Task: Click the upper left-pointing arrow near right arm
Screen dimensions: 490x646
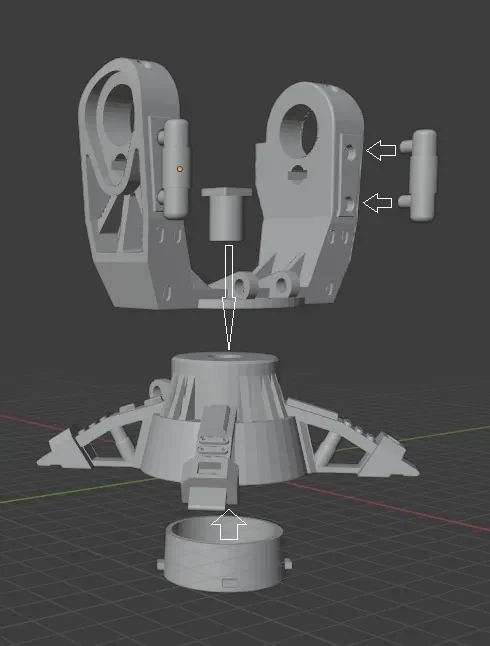Action: (381, 150)
